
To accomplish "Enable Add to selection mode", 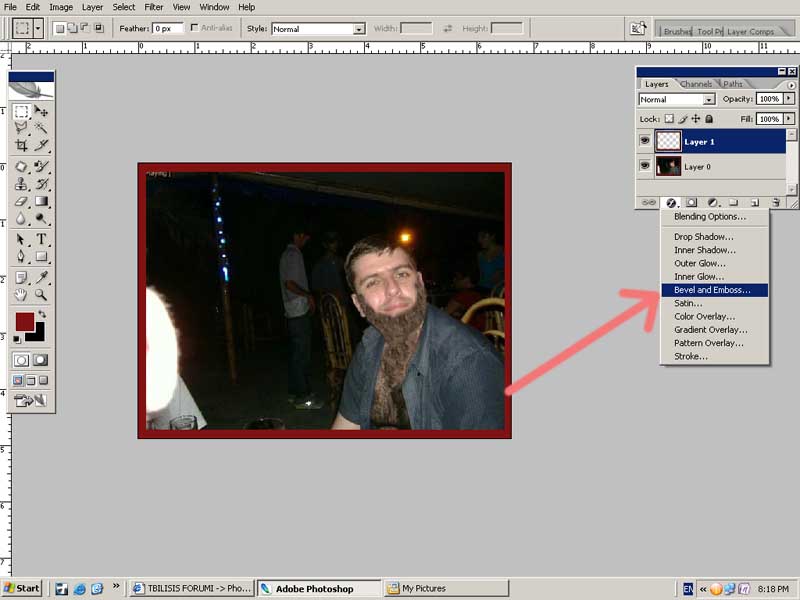I will [x=72, y=28].
